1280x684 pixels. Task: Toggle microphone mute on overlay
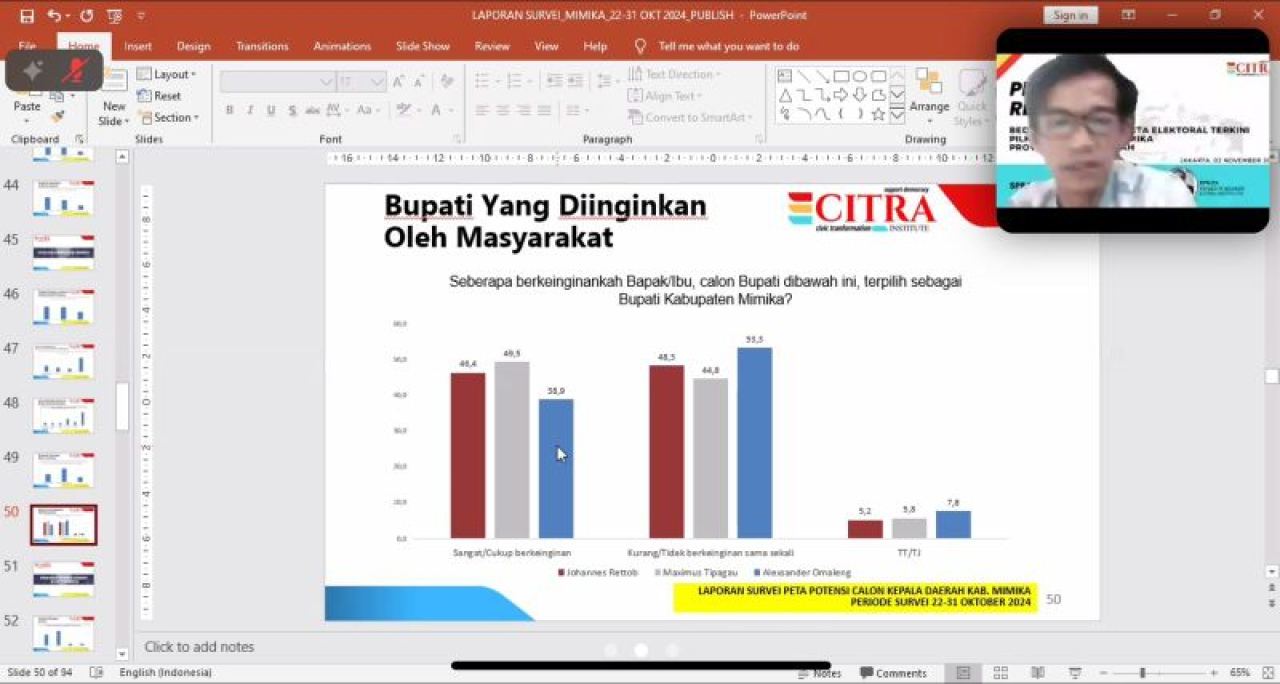coord(77,70)
